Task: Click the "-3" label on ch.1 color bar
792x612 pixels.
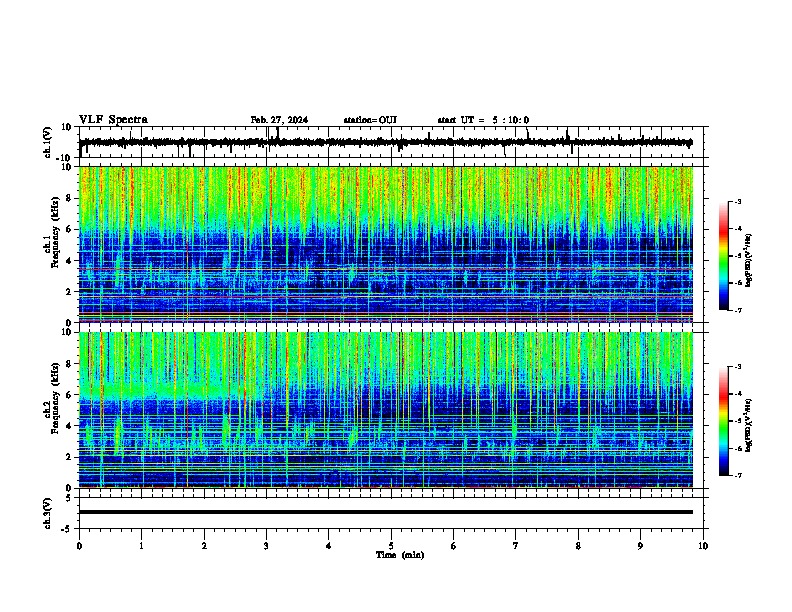Action: click(x=738, y=201)
